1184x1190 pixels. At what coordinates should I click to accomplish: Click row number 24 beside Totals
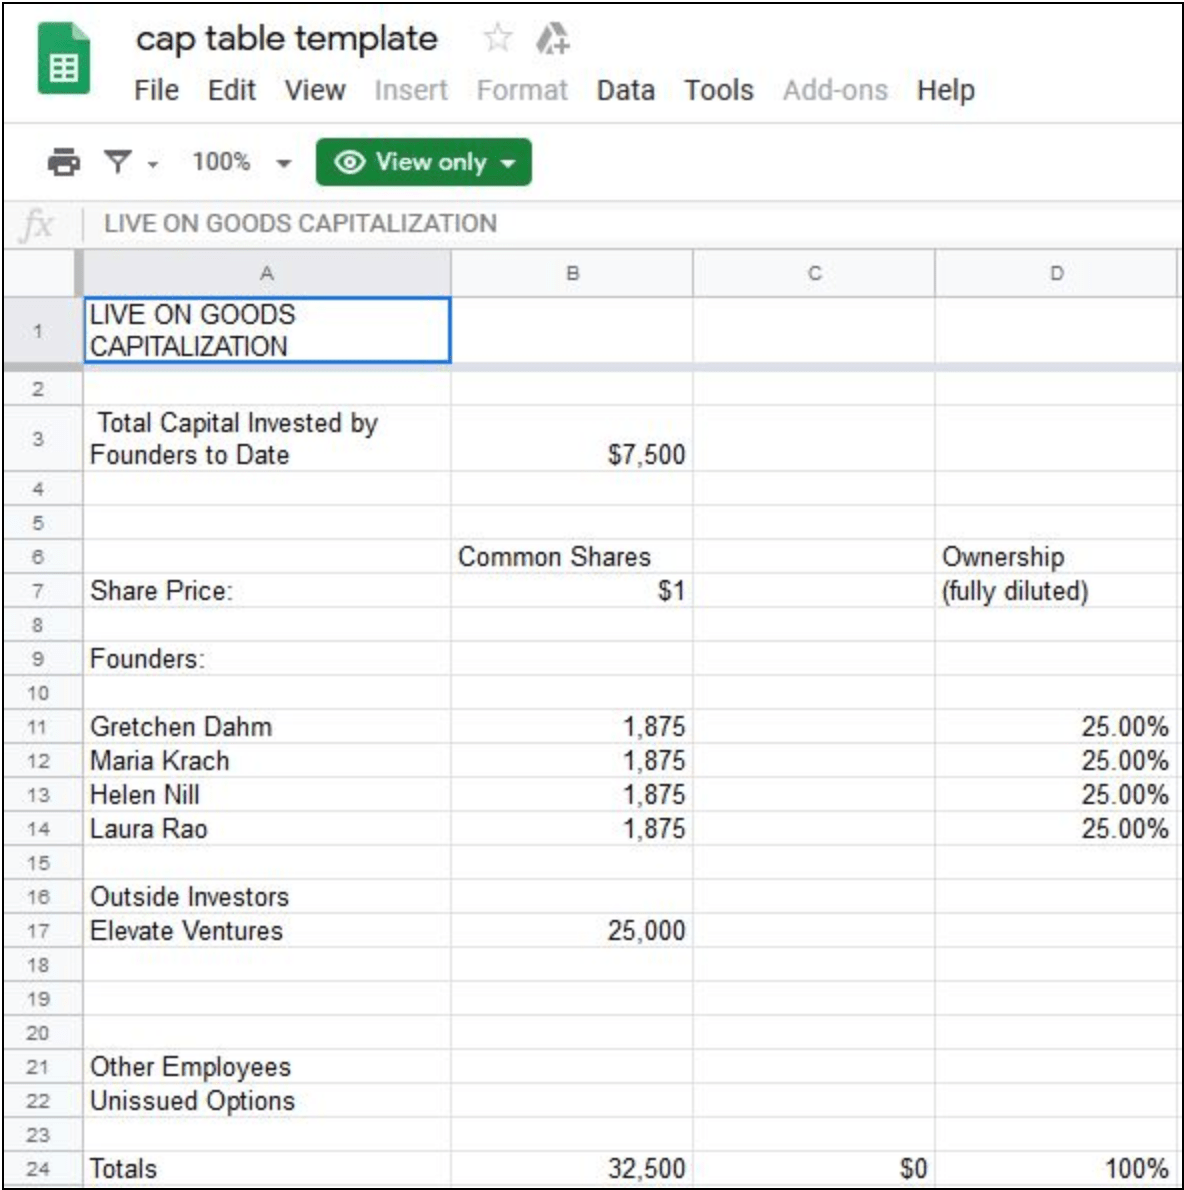(40, 1167)
